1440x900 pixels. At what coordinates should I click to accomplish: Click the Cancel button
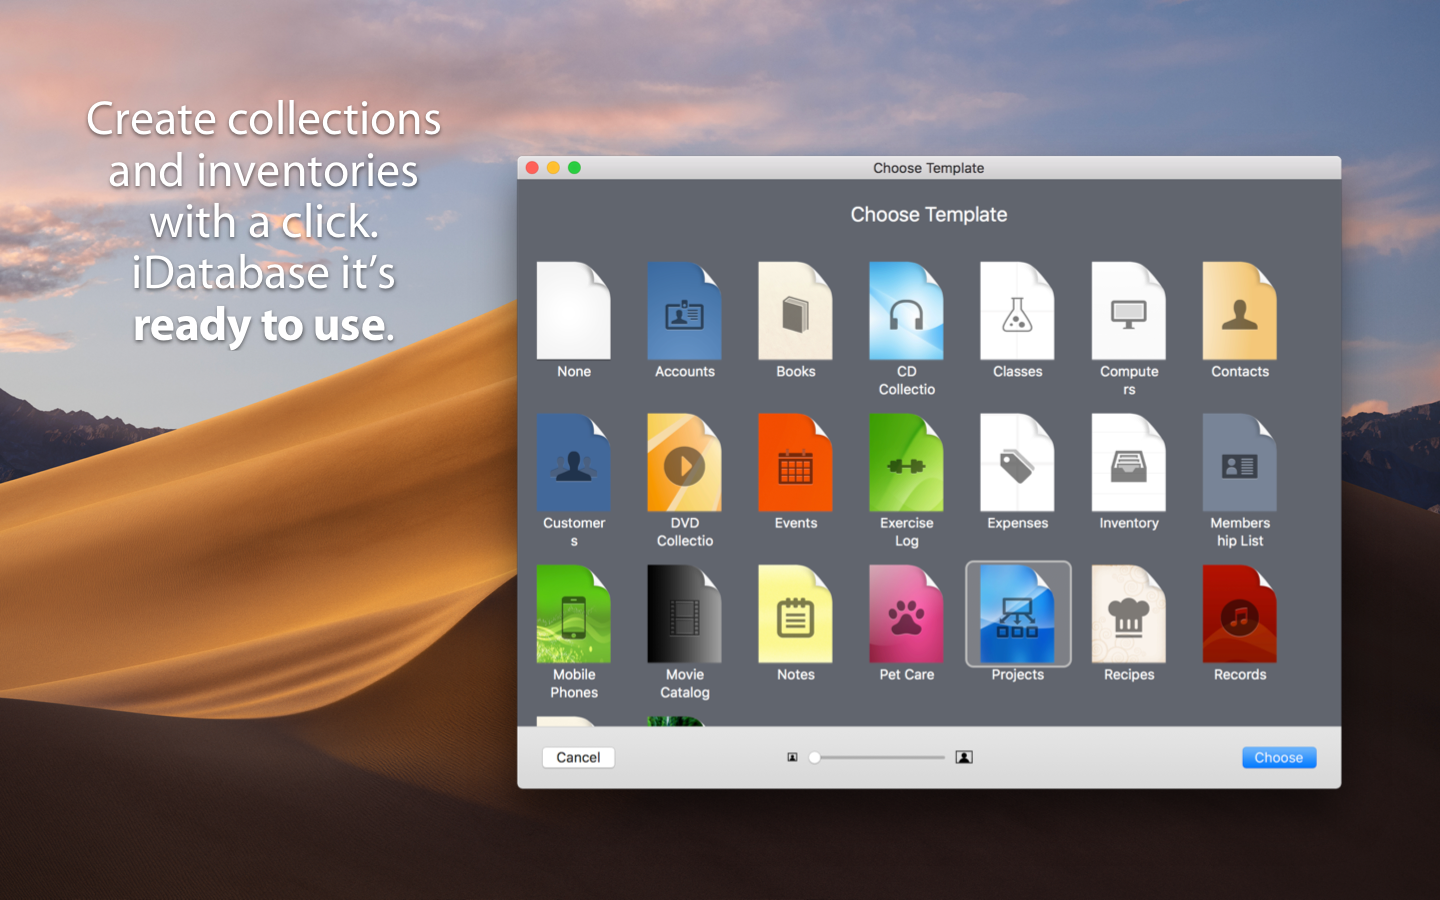click(x=578, y=758)
